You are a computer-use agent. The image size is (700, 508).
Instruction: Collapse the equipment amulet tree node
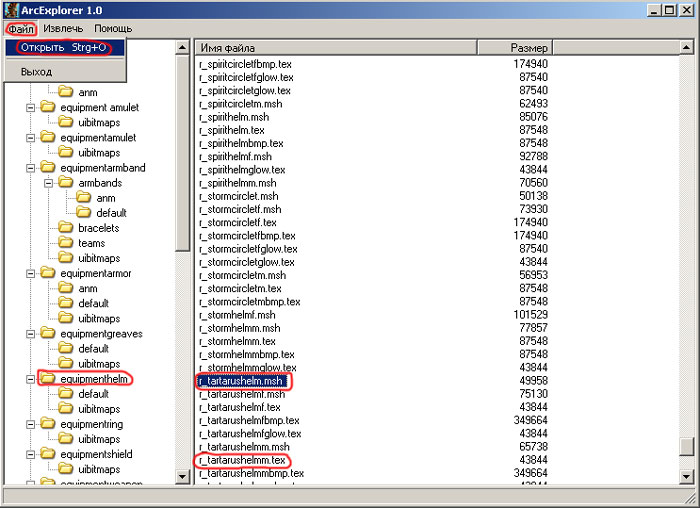click(x=30, y=108)
